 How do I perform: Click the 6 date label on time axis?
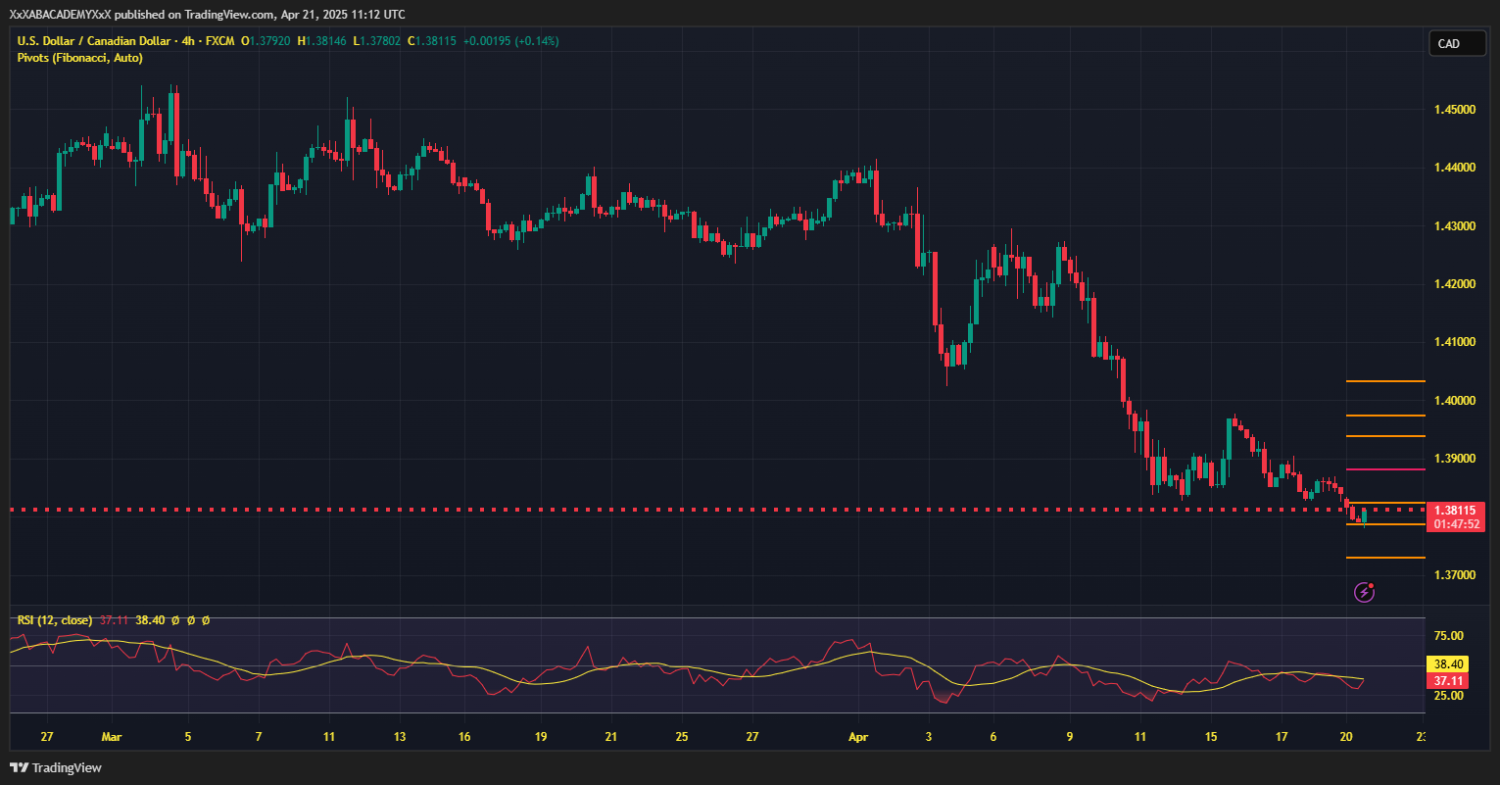click(x=993, y=737)
